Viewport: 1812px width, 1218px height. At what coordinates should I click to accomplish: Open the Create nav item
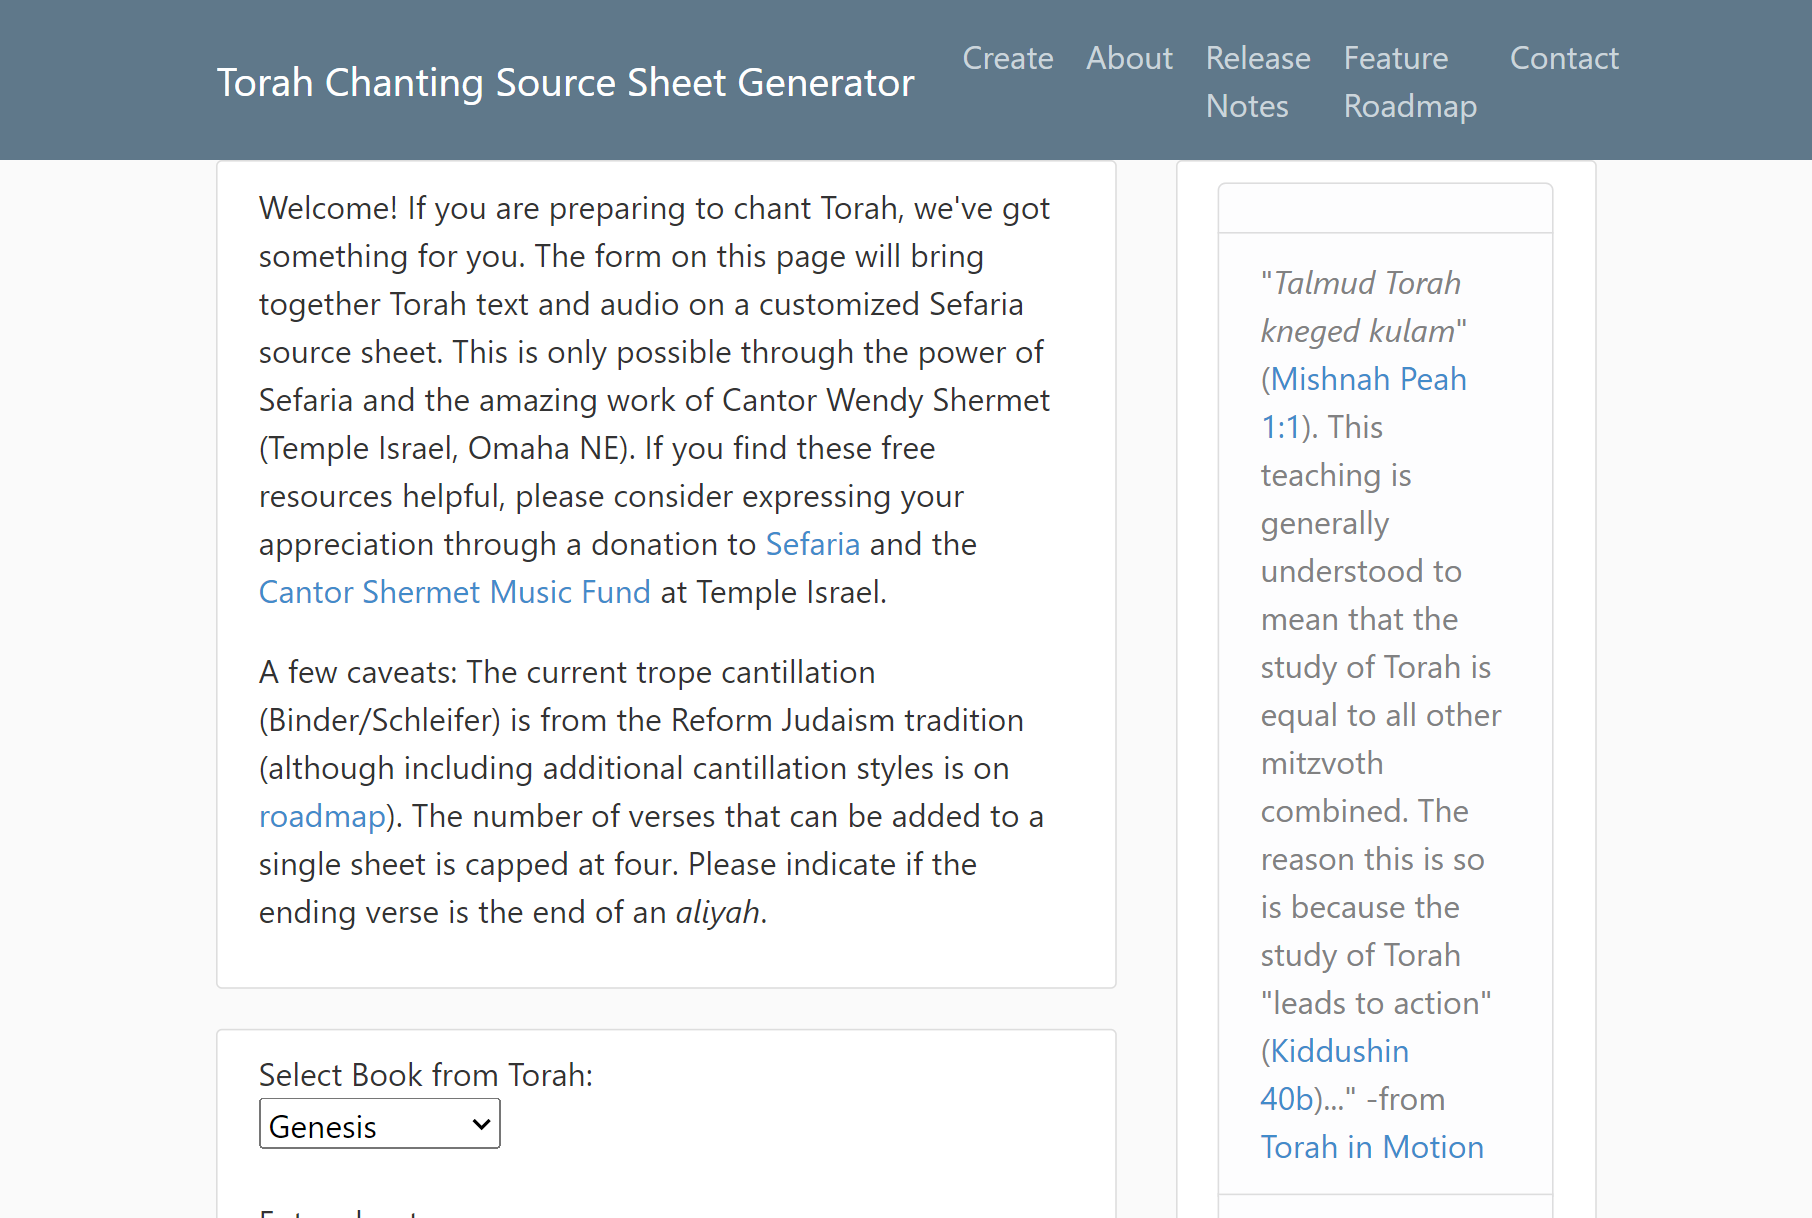(1007, 58)
